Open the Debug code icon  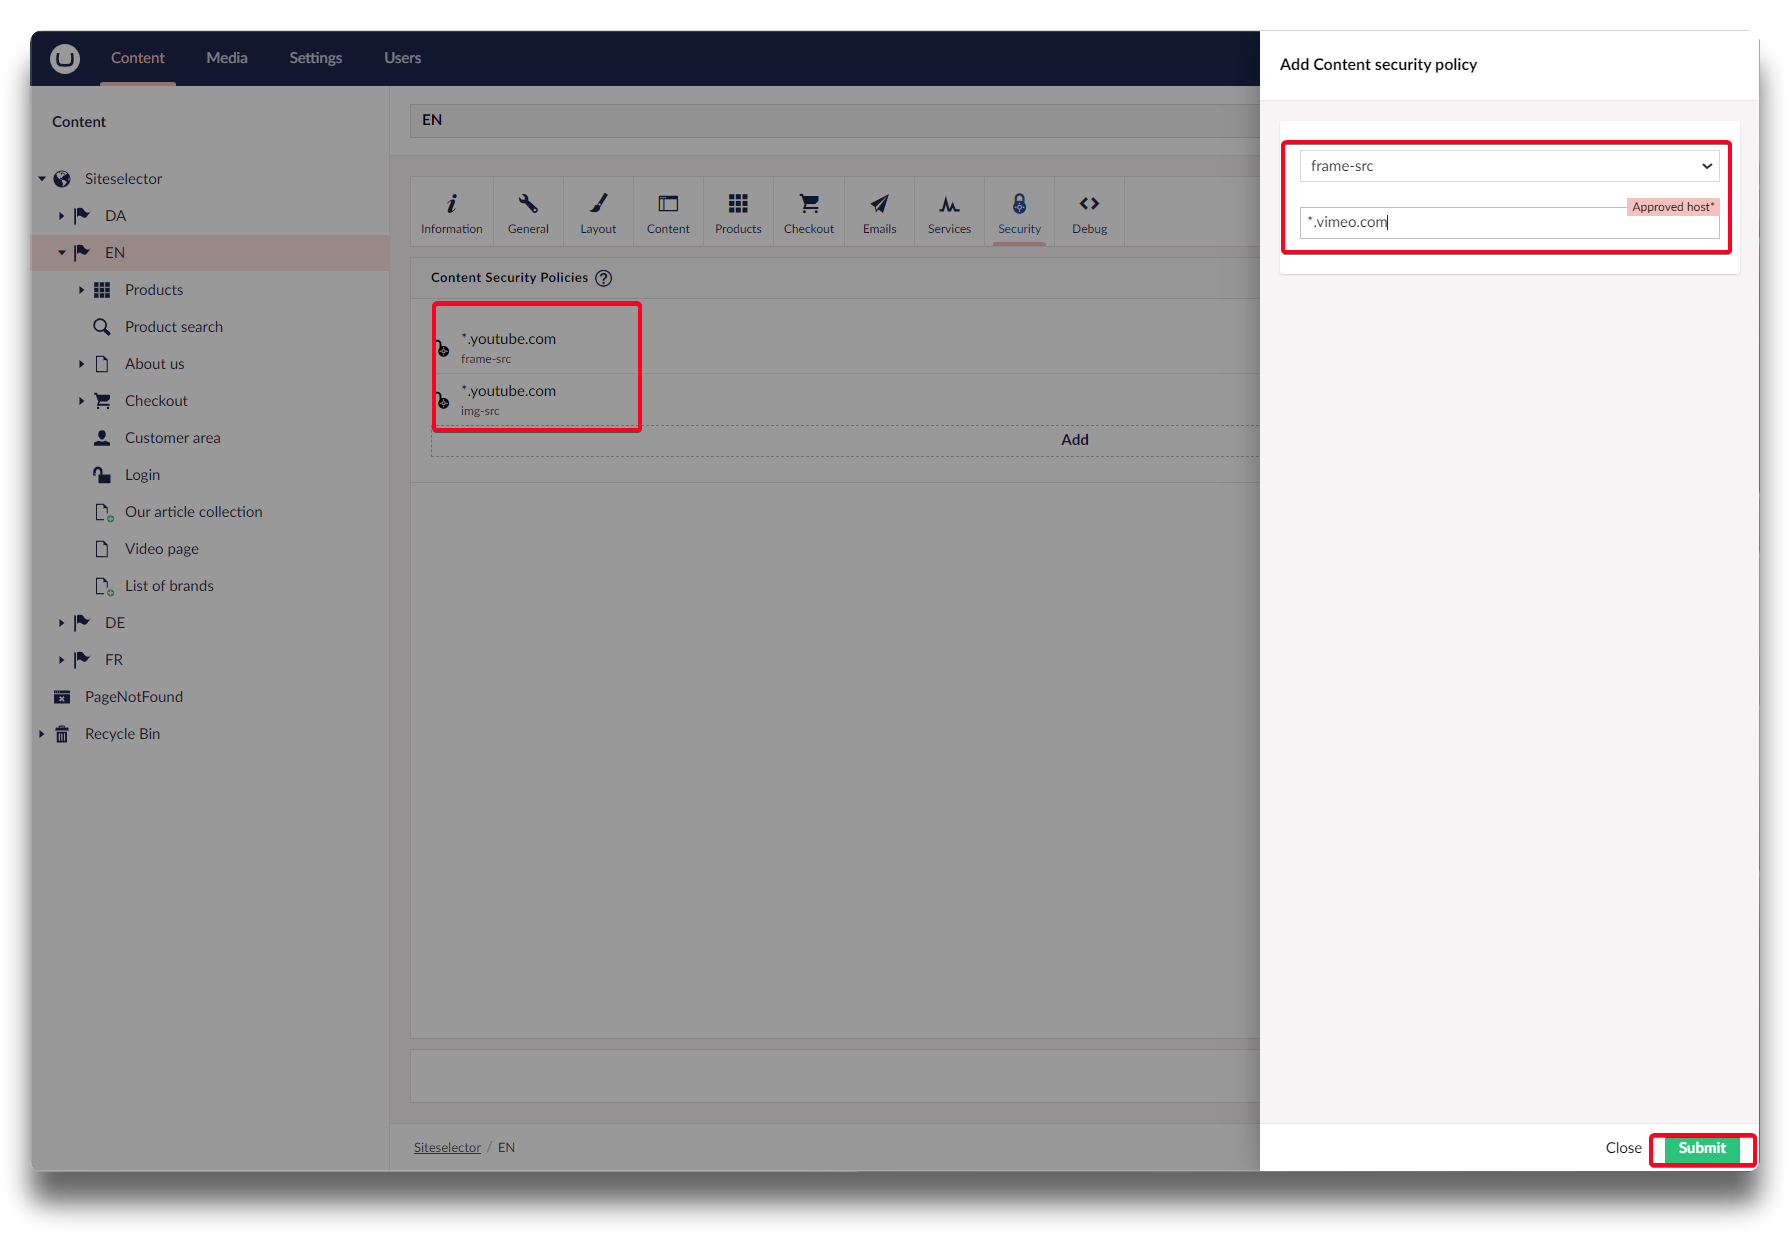(x=1089, y=204)
